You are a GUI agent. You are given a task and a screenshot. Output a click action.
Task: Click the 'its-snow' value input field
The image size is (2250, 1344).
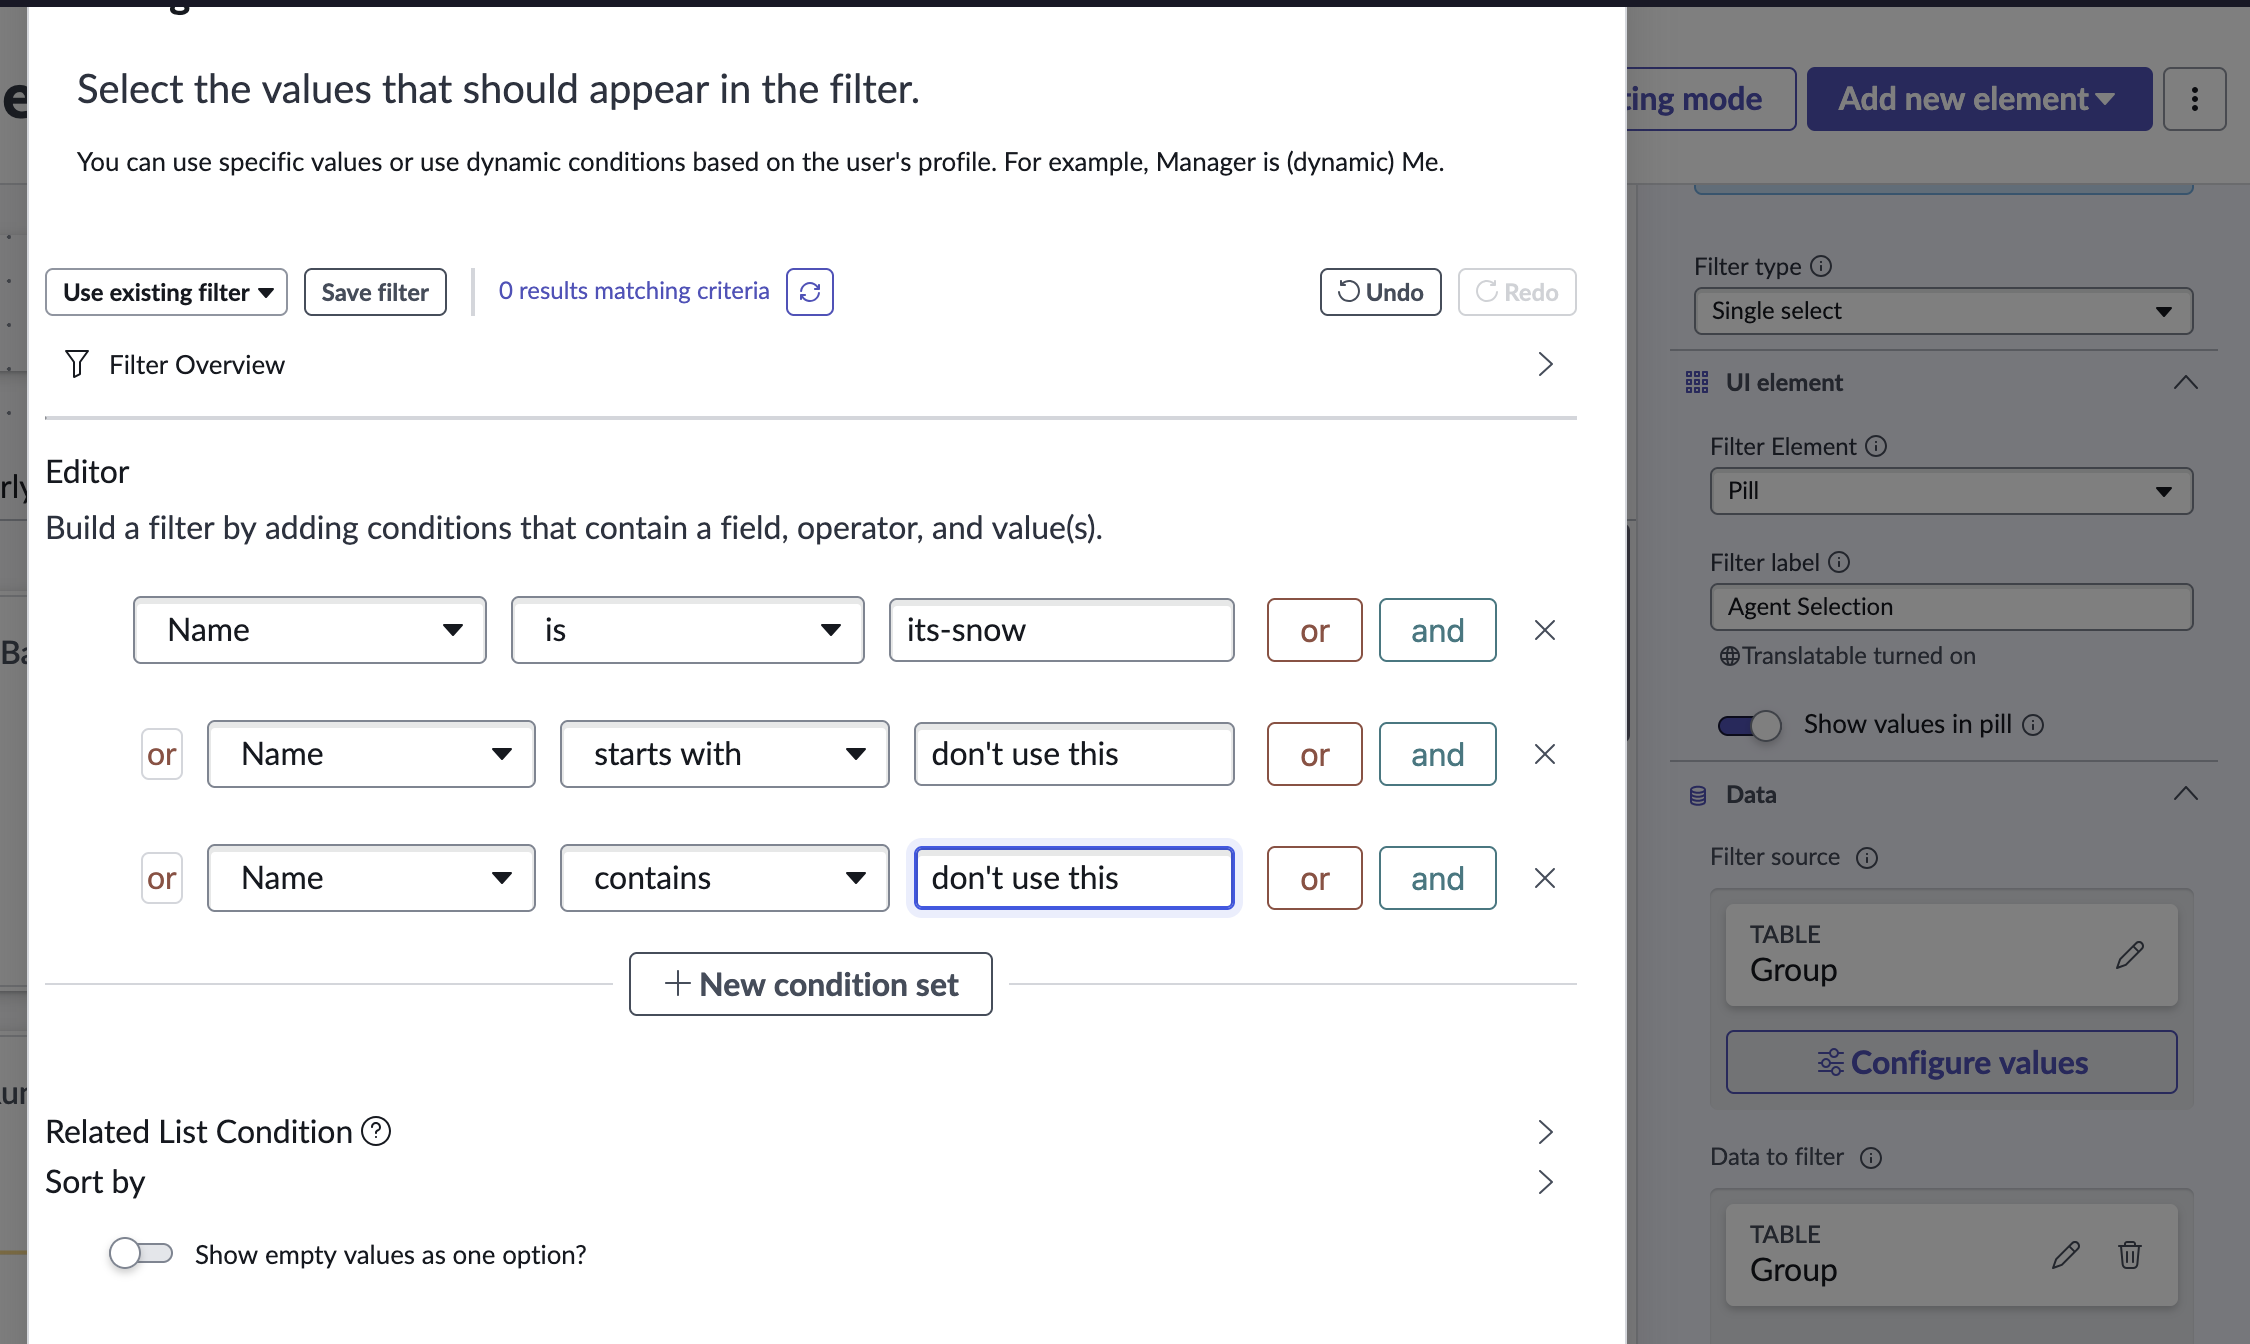pyautogui.click(x=1061, y=630)
